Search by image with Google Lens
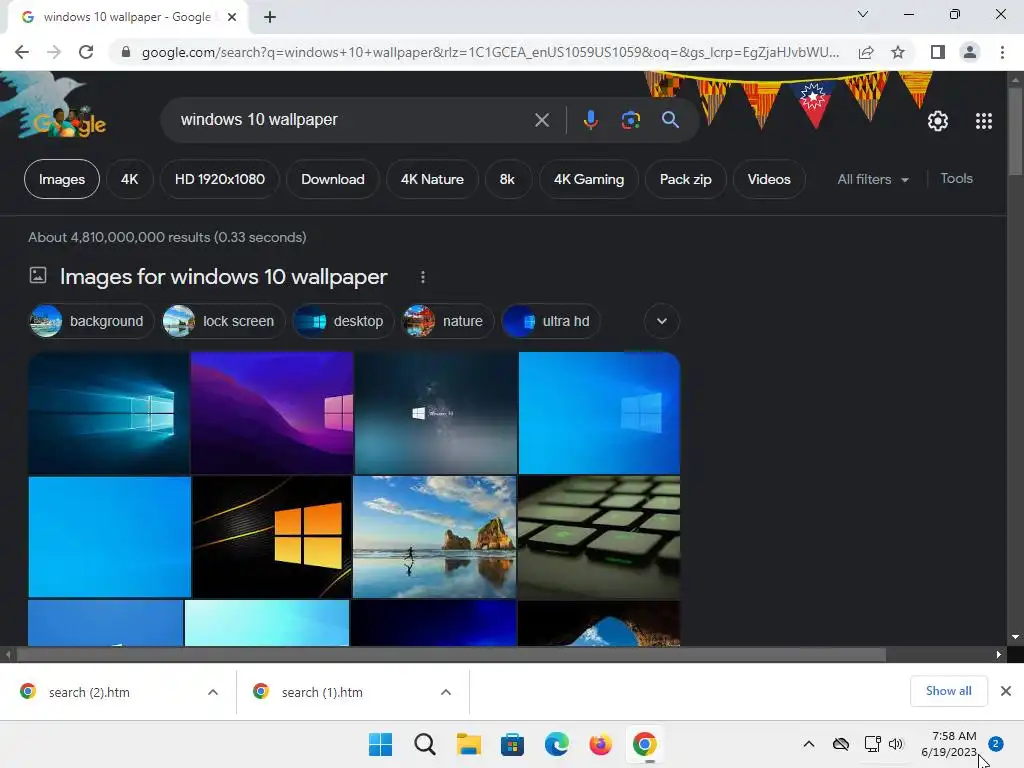The width and height of the screenshot is (1024, 768). tap(630, 120)
